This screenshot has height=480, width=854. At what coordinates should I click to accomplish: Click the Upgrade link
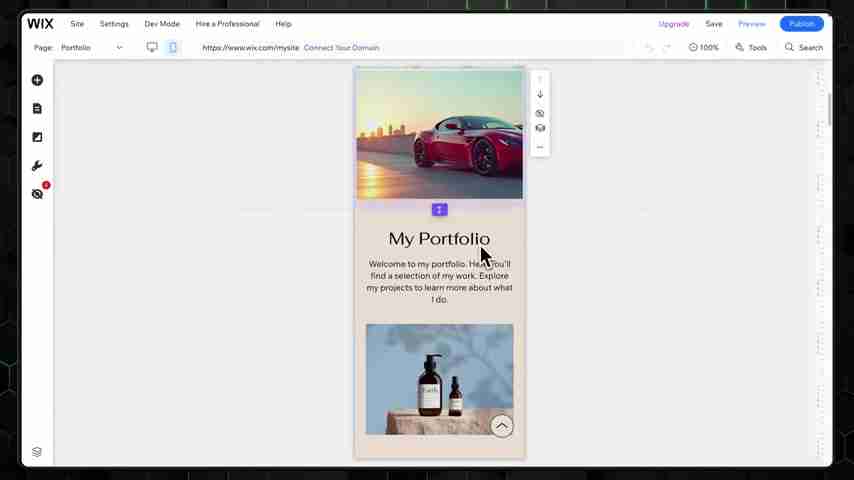(x=674, y=24)
